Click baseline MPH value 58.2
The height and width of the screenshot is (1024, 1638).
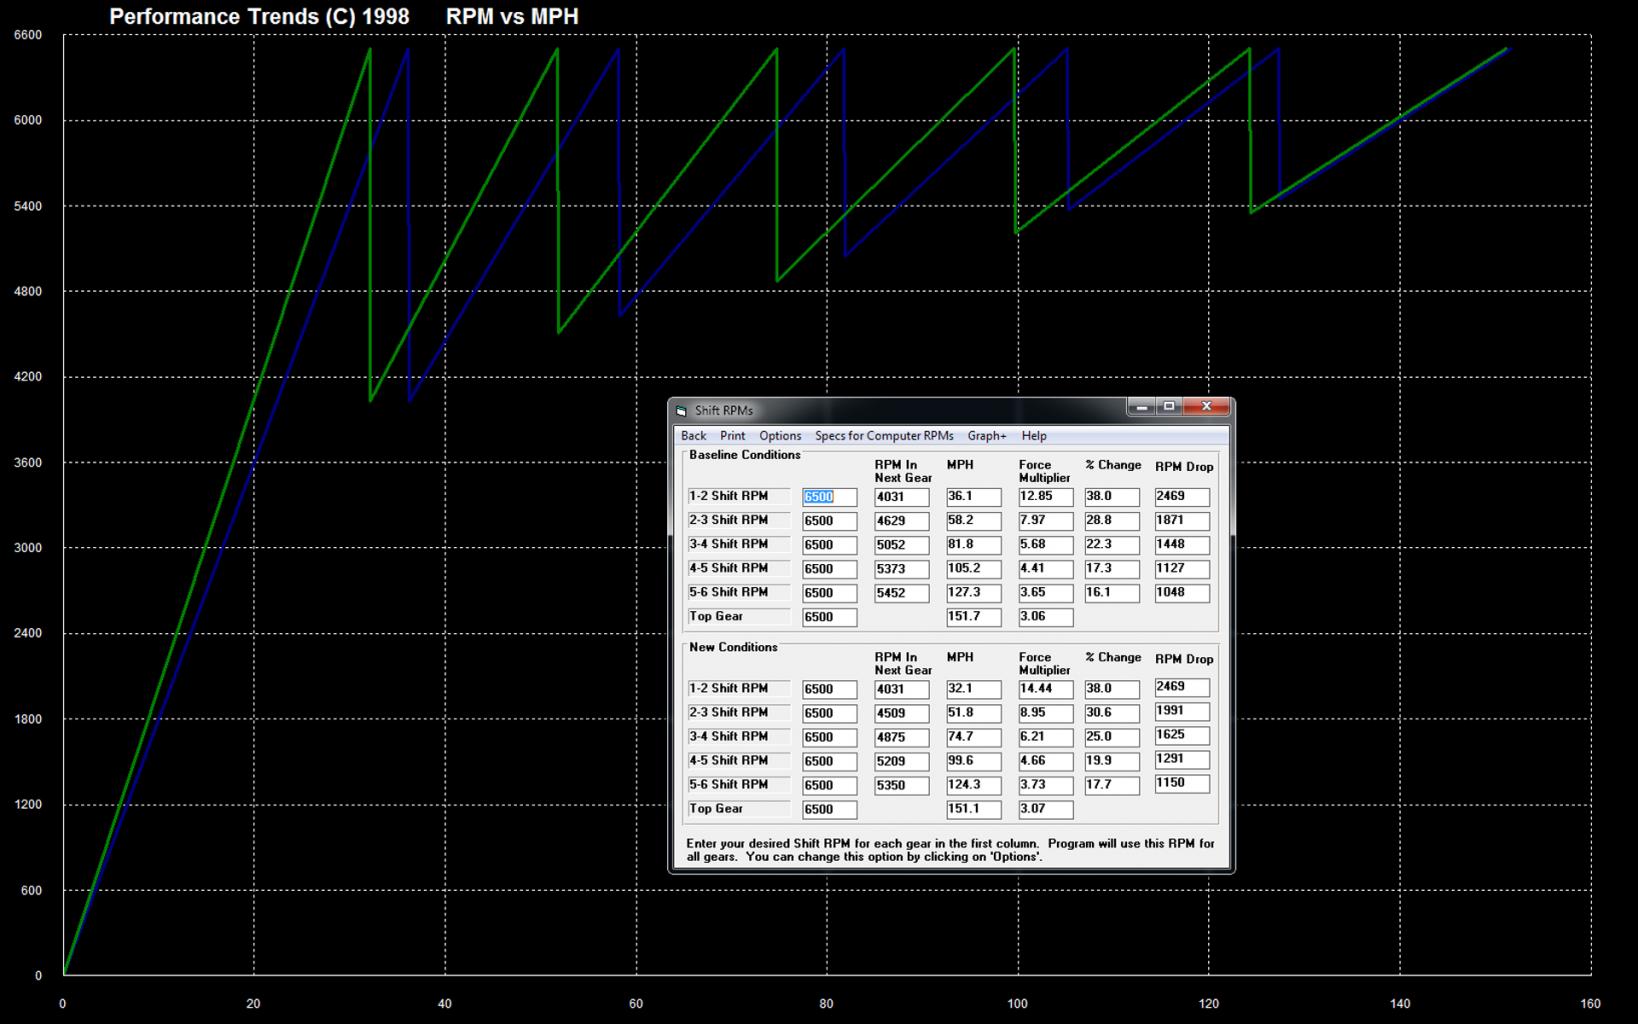coord(974,521)
